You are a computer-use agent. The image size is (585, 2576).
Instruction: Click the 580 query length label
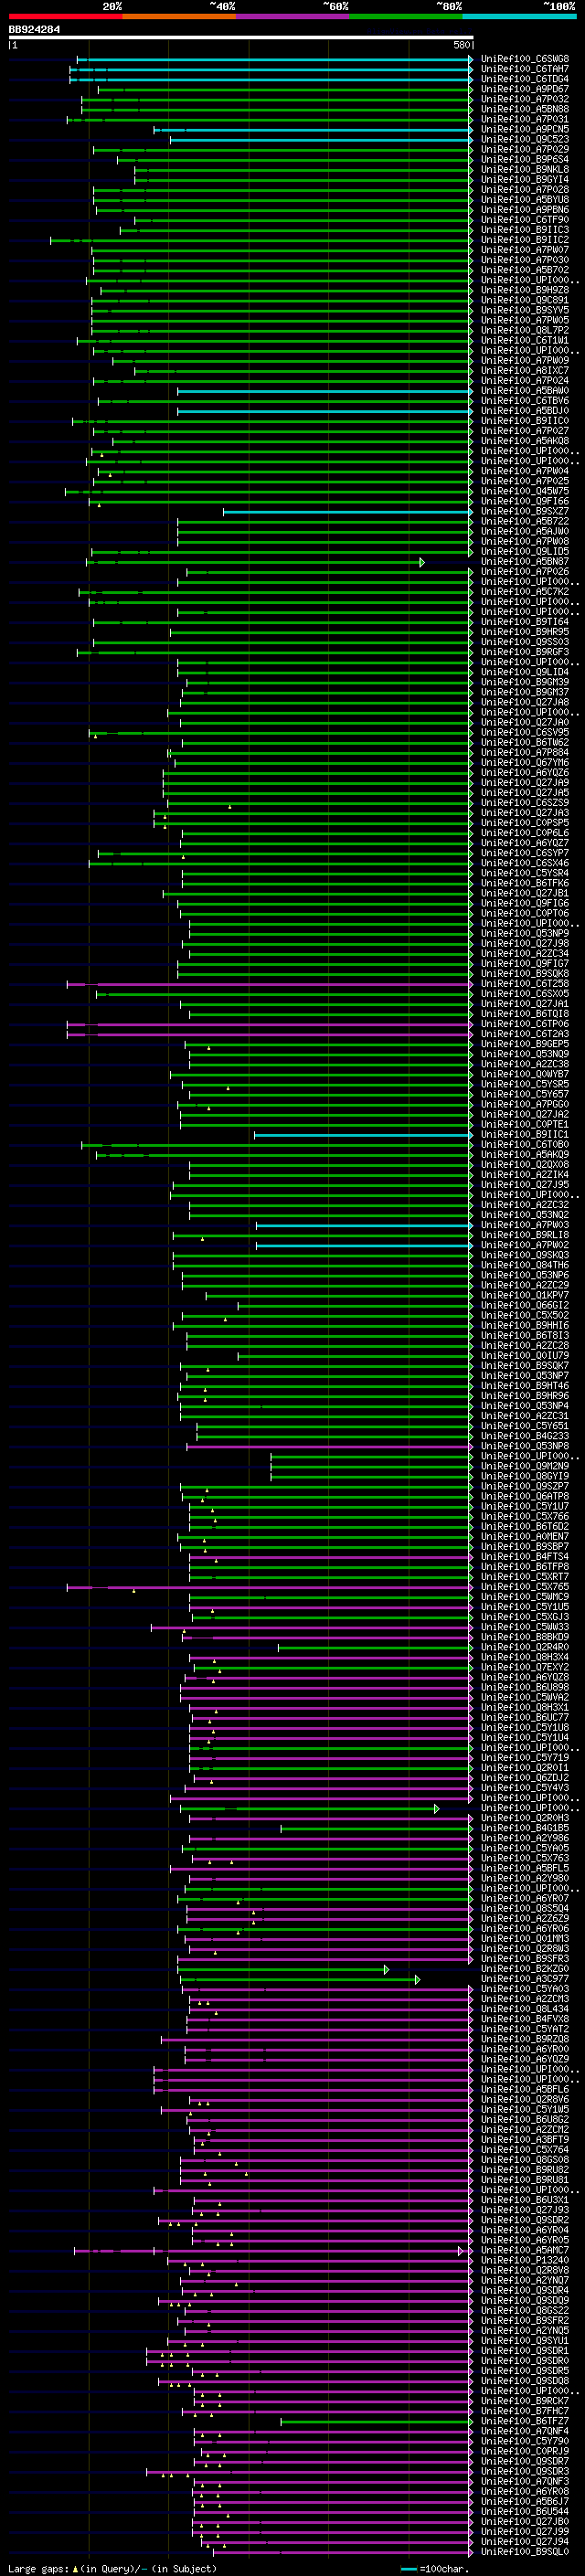click(x=461, y=45)
